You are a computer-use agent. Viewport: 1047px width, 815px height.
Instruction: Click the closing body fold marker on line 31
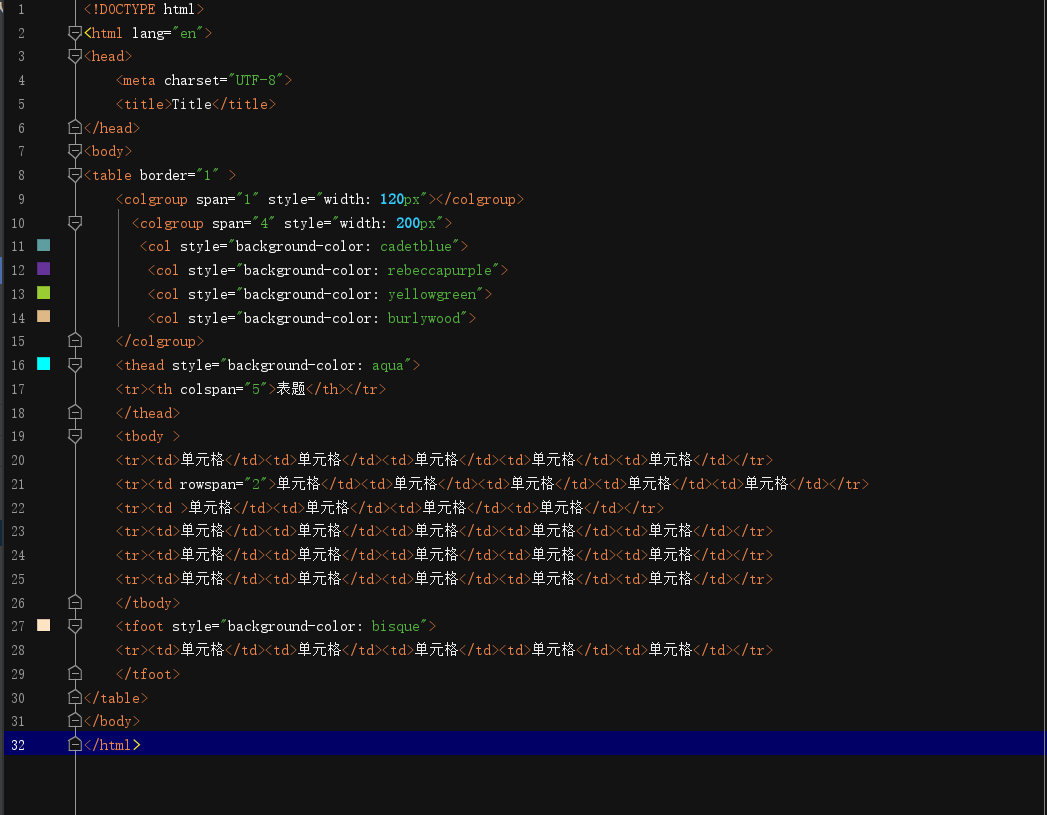point(75,721)
